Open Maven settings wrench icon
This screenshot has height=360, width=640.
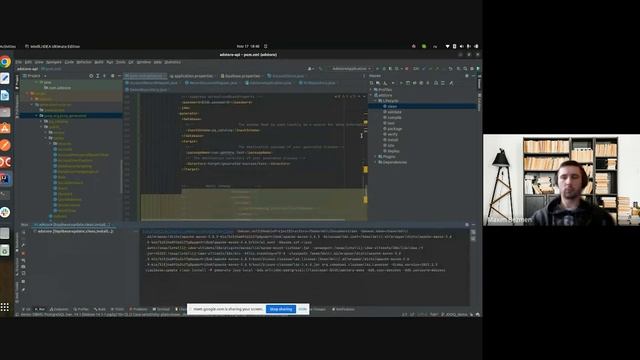[451, 83]
